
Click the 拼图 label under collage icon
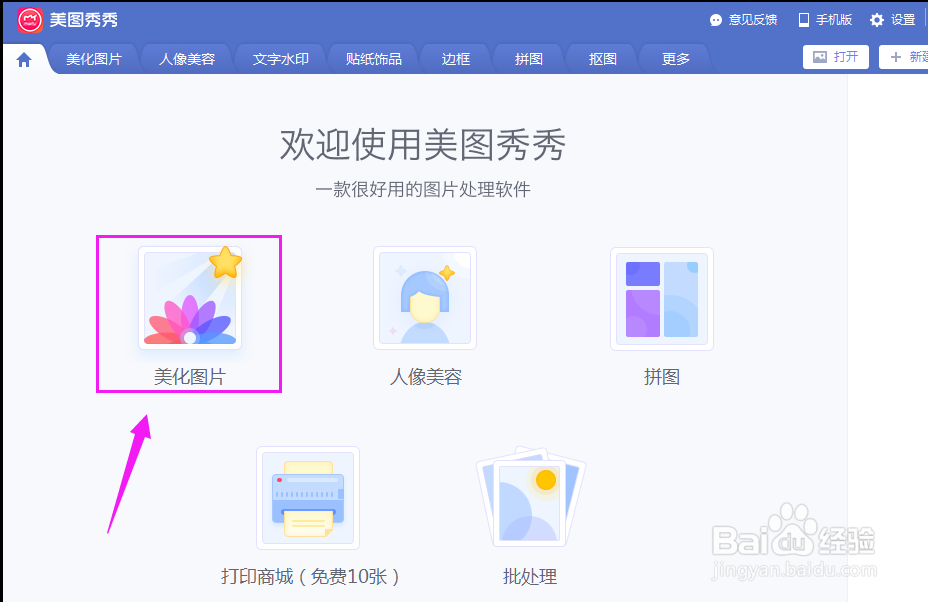click(x=662, y=377)
